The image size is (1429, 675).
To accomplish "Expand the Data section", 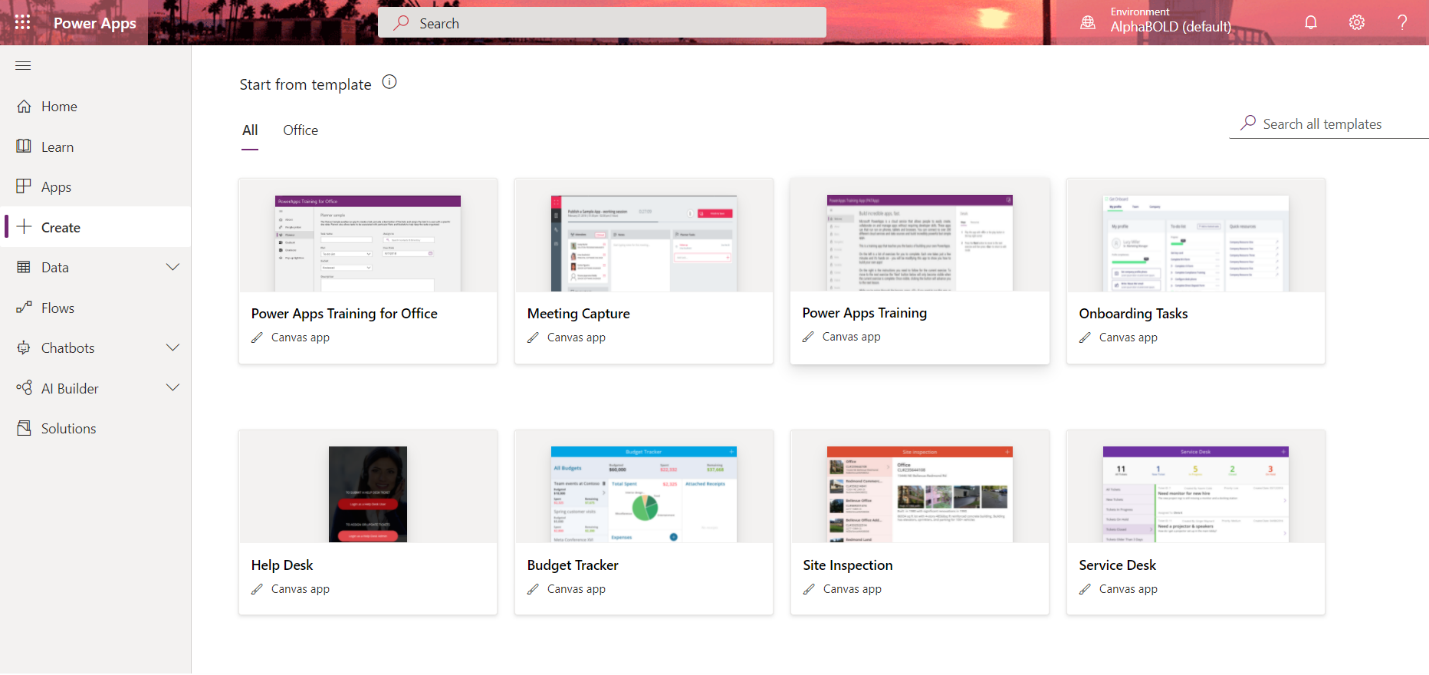I will [172, 267].
